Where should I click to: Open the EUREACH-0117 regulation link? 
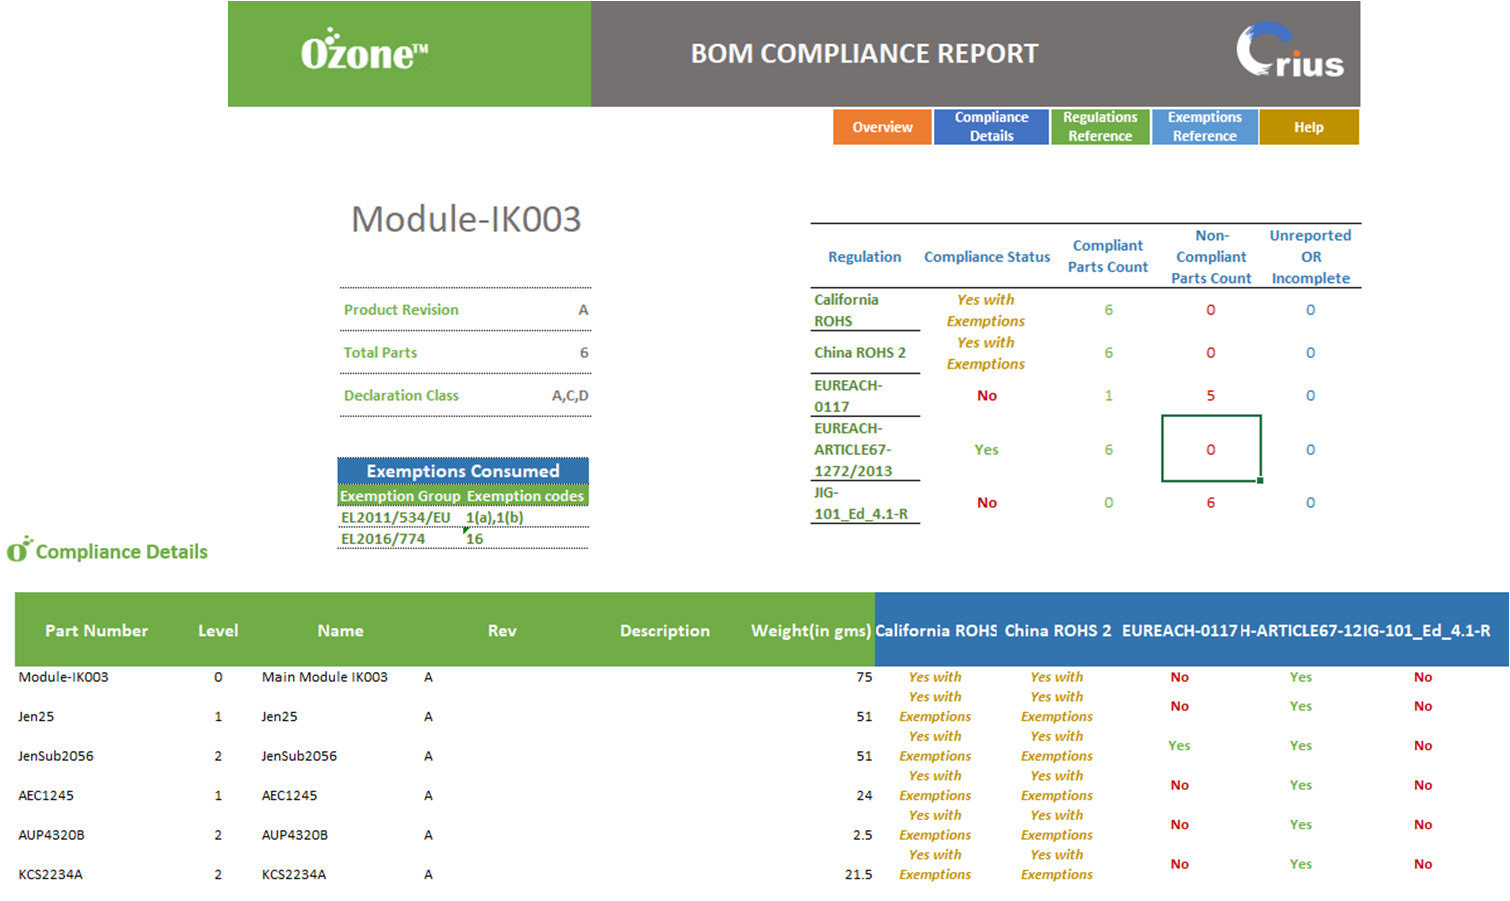click(847, 396)
